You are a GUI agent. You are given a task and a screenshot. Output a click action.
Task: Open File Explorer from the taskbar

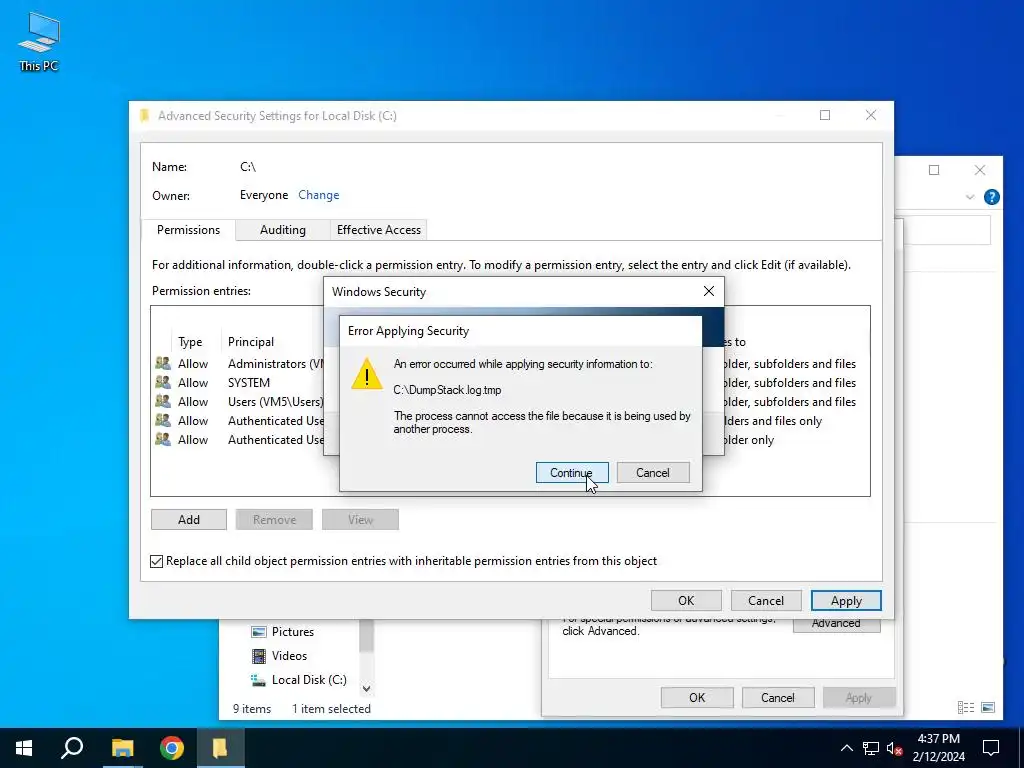coord(122,748)
